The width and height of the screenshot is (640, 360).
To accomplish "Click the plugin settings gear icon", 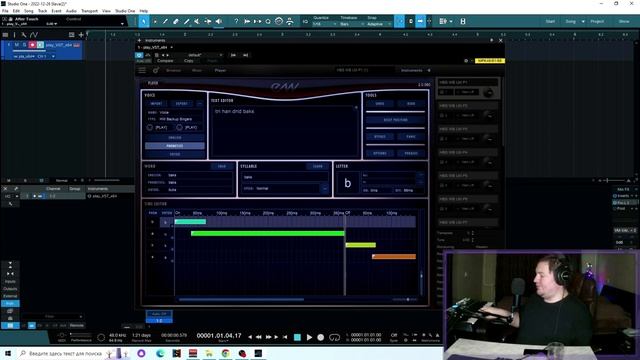I will click(x=466, y=61).
